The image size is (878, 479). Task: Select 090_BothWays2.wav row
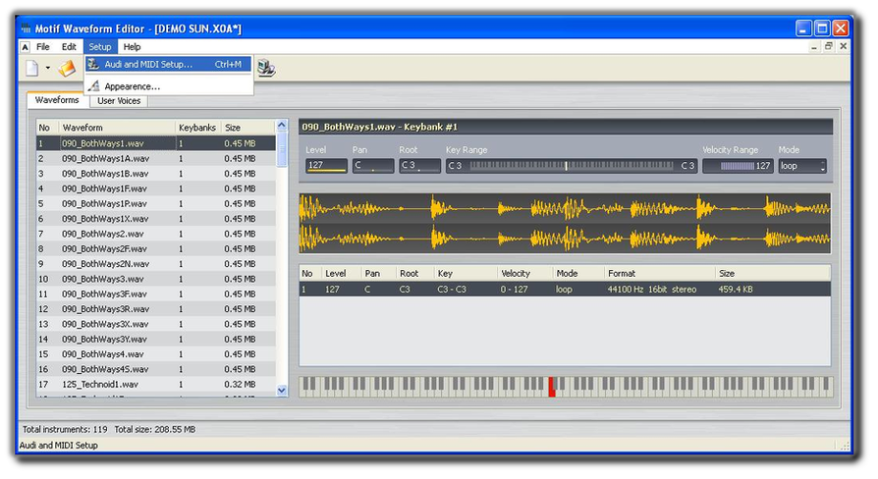tap(156, 234)
